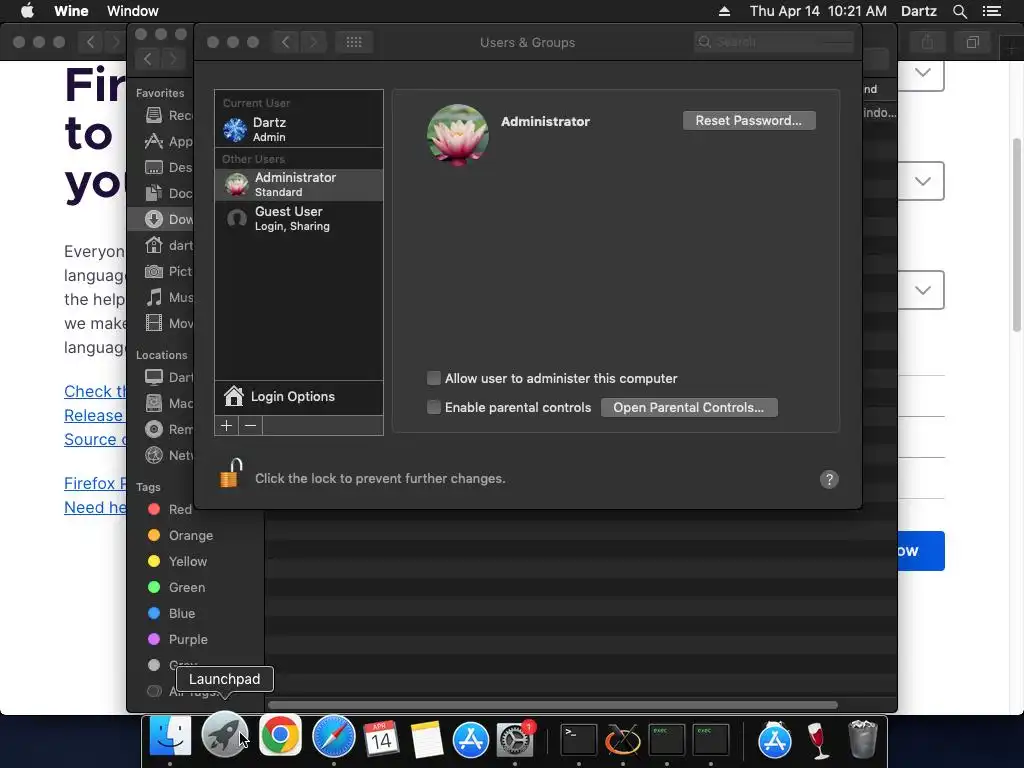1024x768 pixels.
Task: Expand the second dropdown on Firefox page
Action: (921, 181)
